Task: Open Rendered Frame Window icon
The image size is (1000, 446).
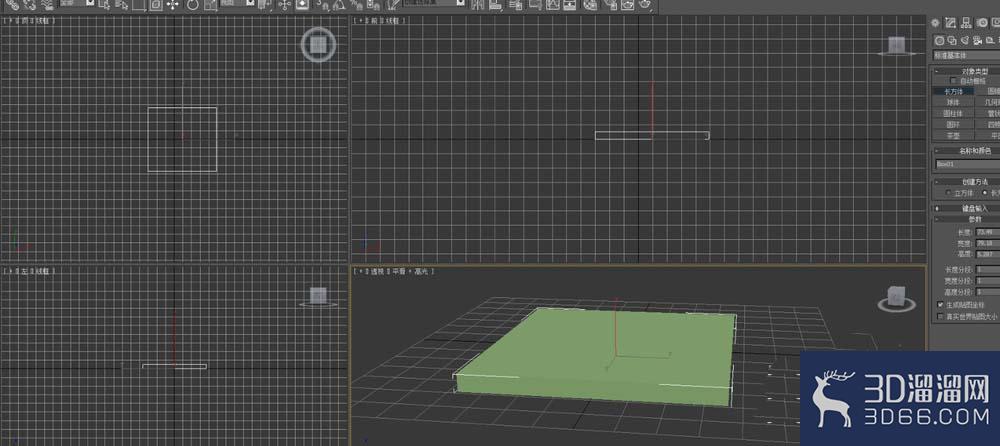Action: click(628, 6)
